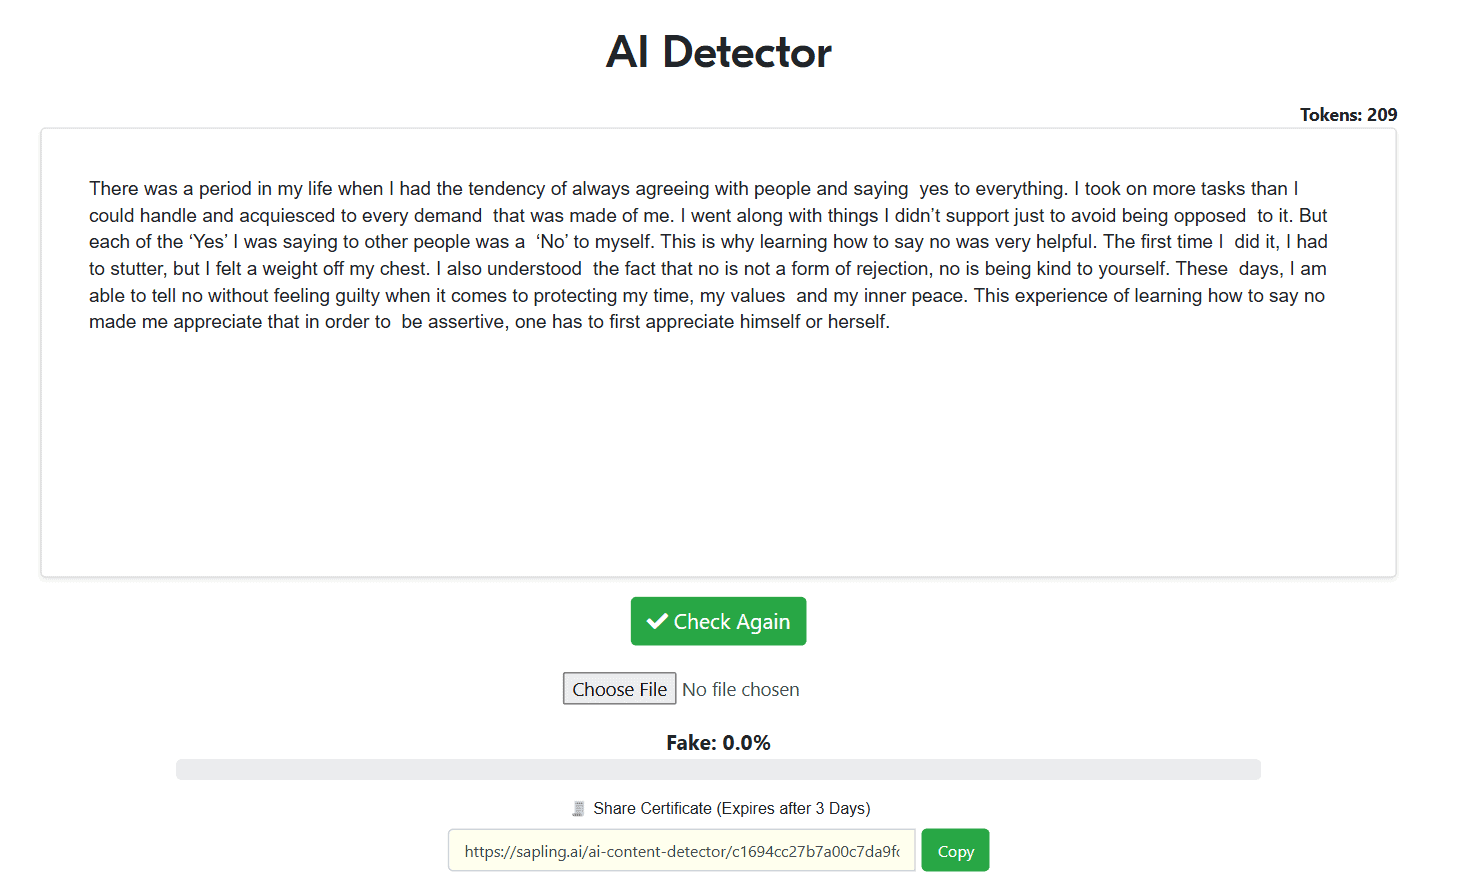The image size is (1467, 894).
Task: Copy the certificate link with Copy button
Action: pos(955,851)
